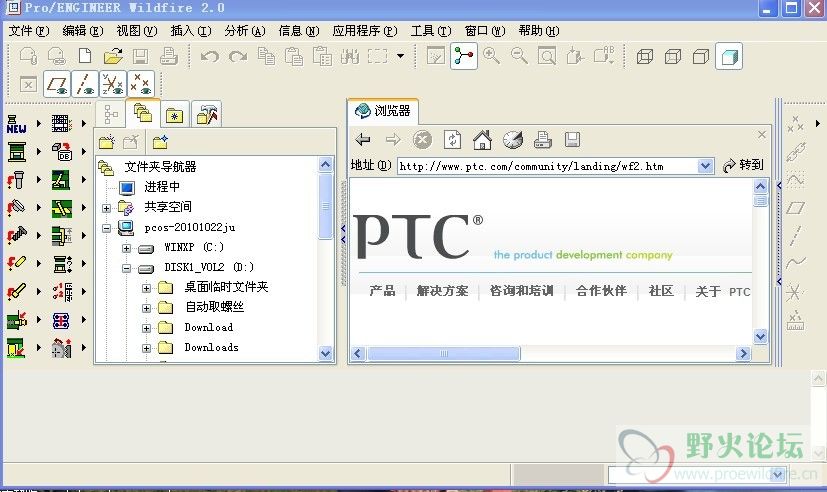
Task: Go to the browser home page
Action: click(x=482, y=140)
